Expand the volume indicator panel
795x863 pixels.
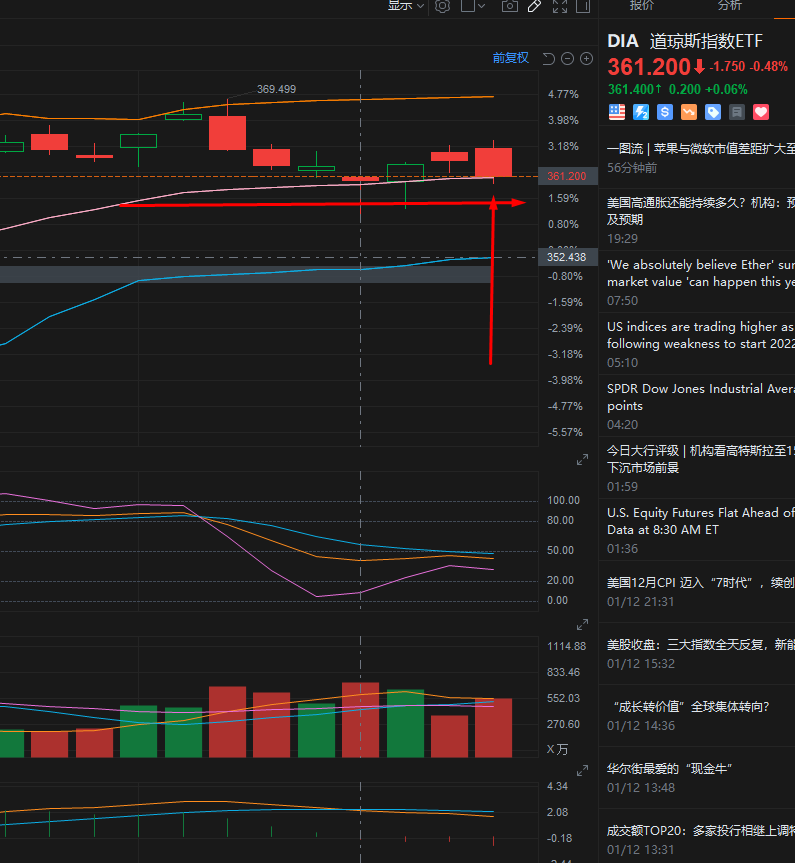582,771
